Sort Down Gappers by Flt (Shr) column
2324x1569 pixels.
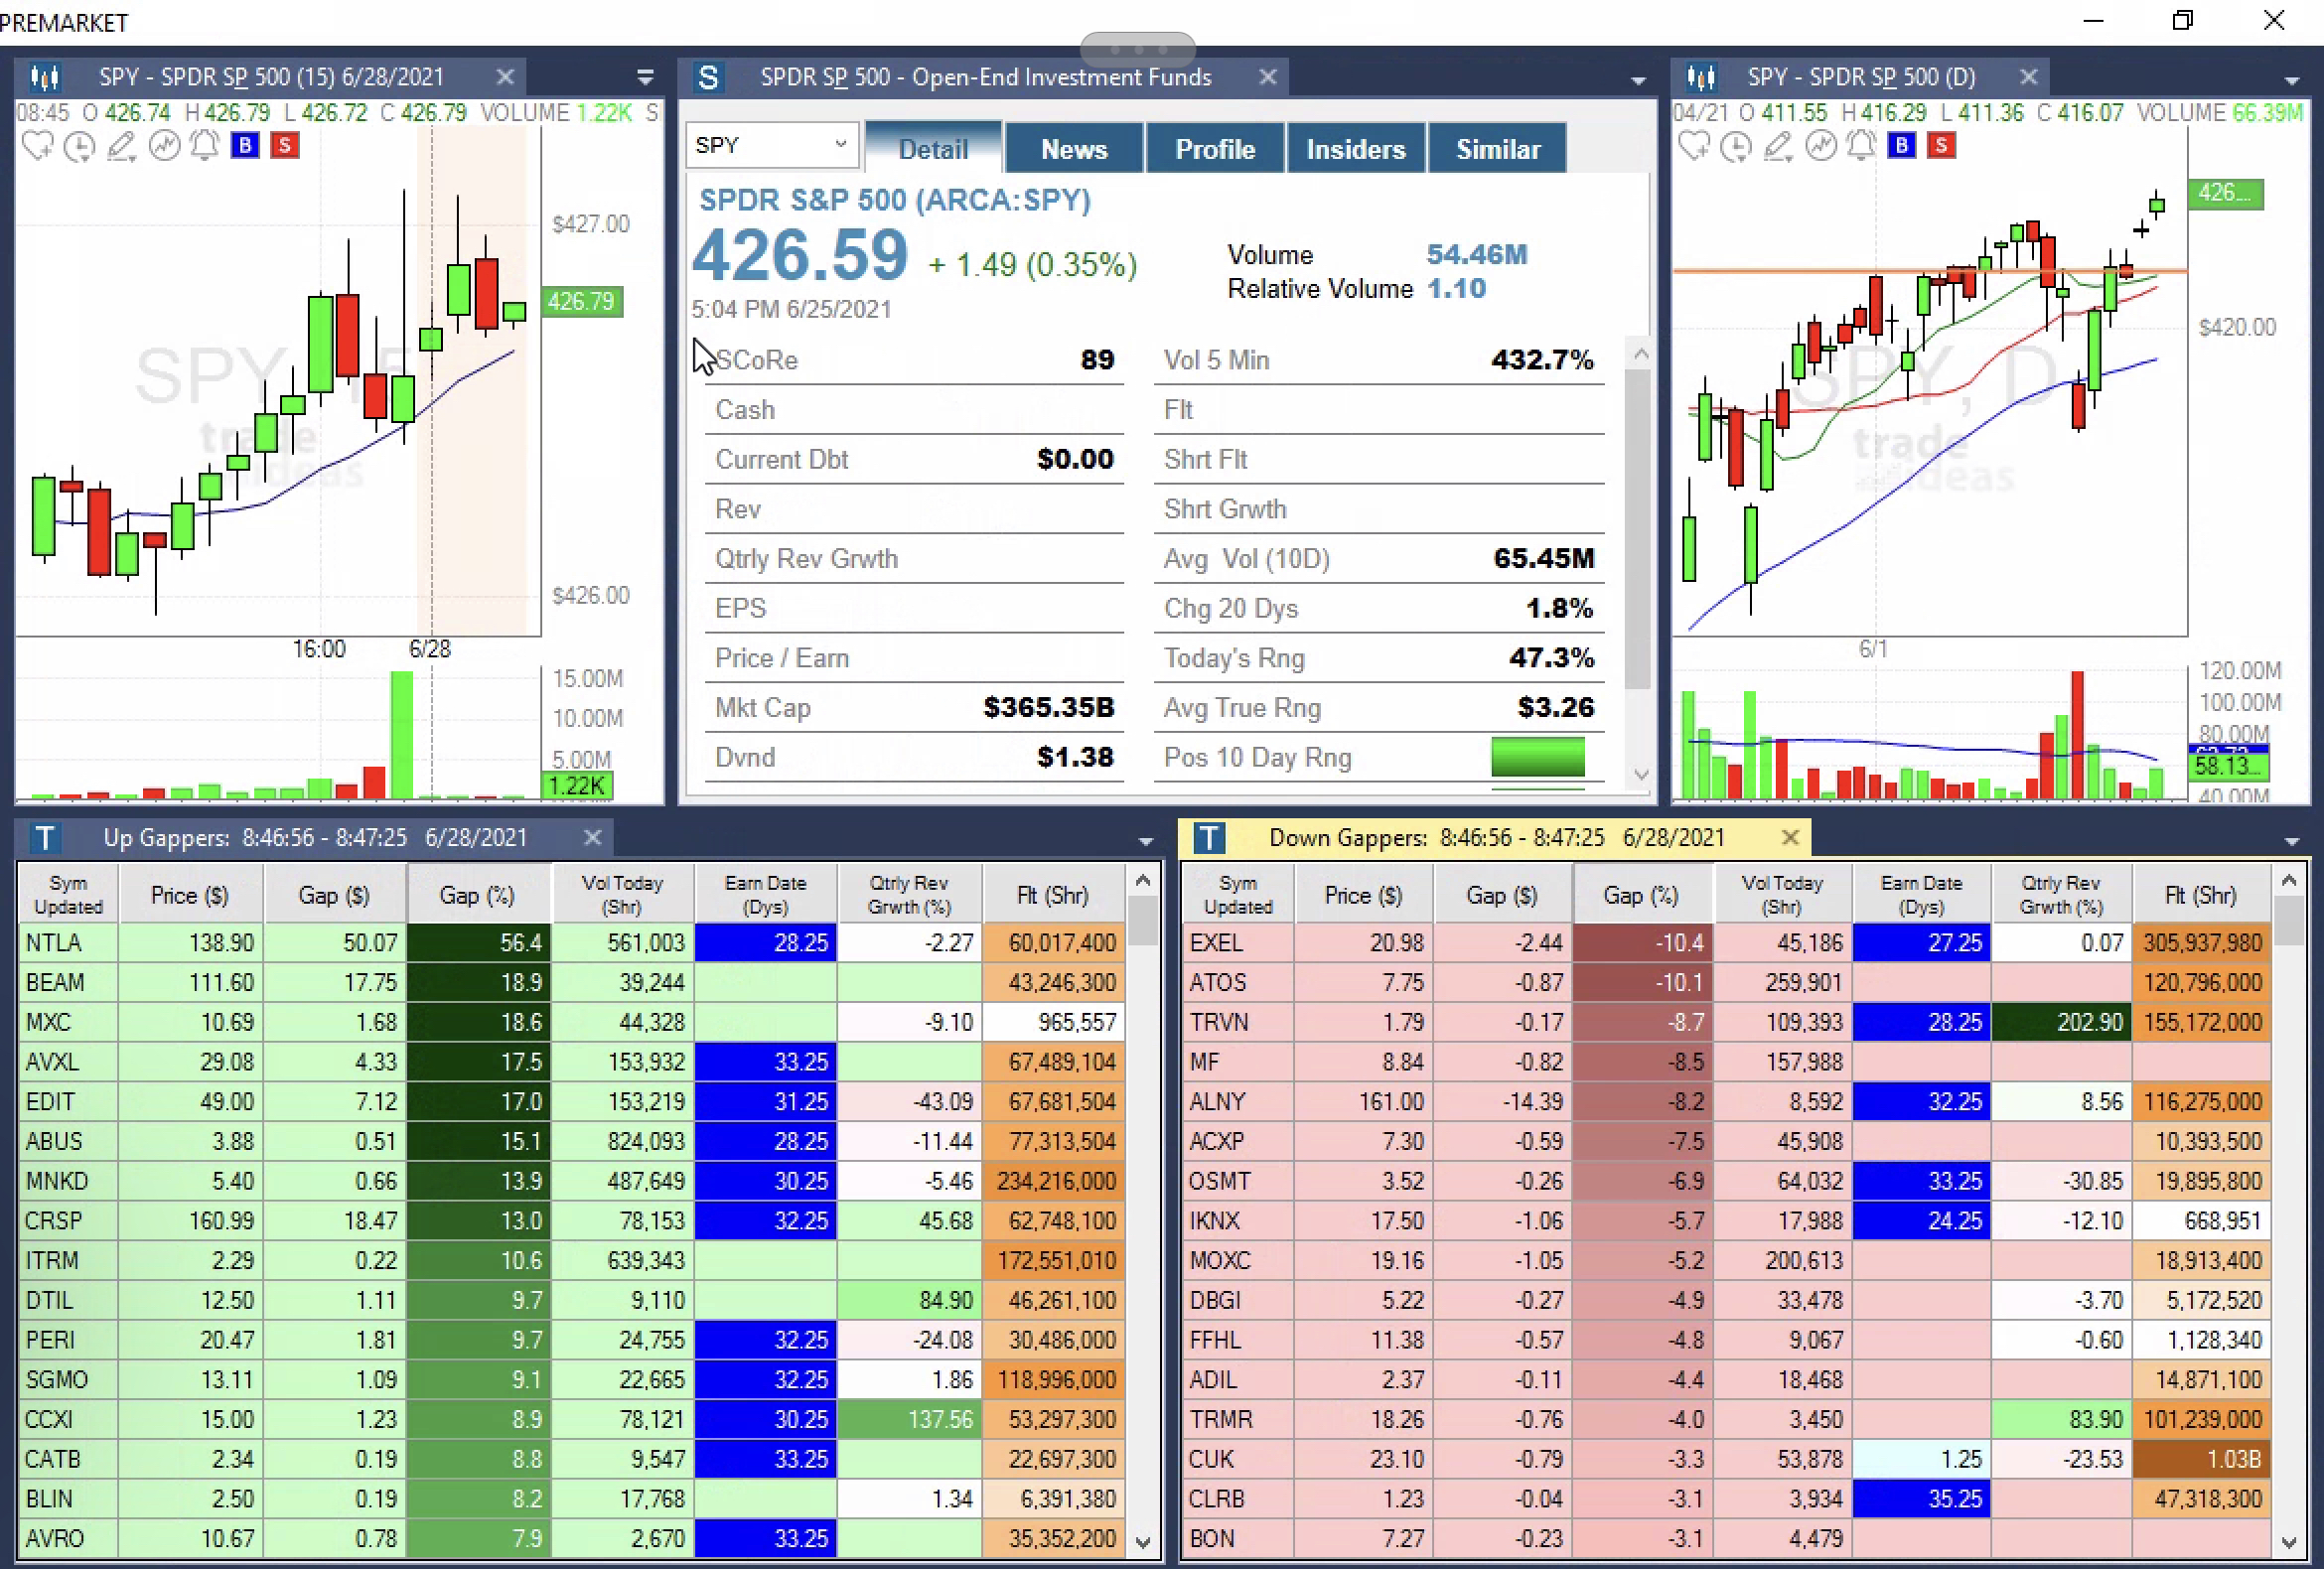tap(2200, 895)
